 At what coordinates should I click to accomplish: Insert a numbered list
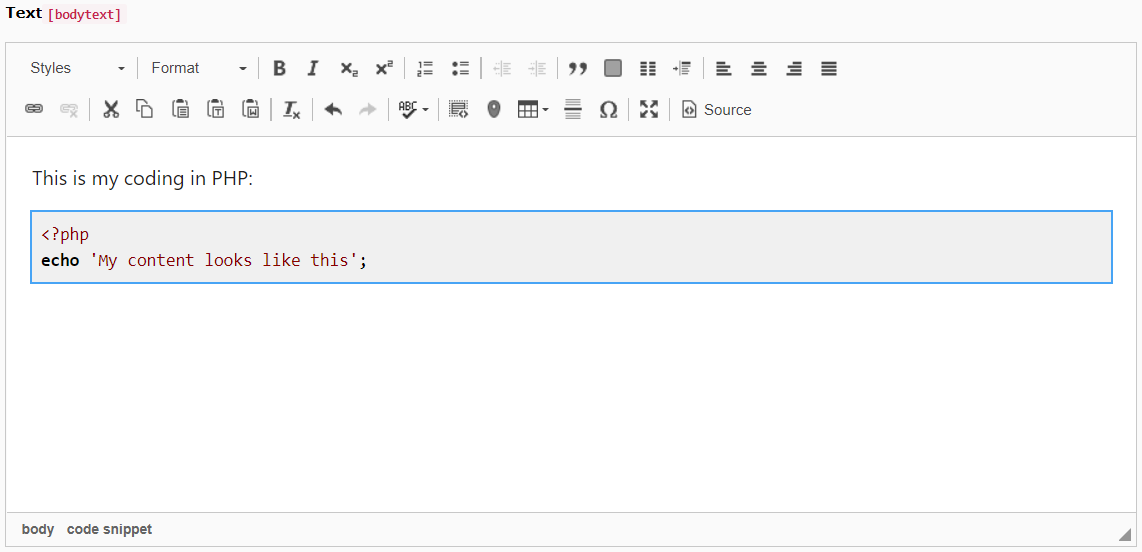425,68
